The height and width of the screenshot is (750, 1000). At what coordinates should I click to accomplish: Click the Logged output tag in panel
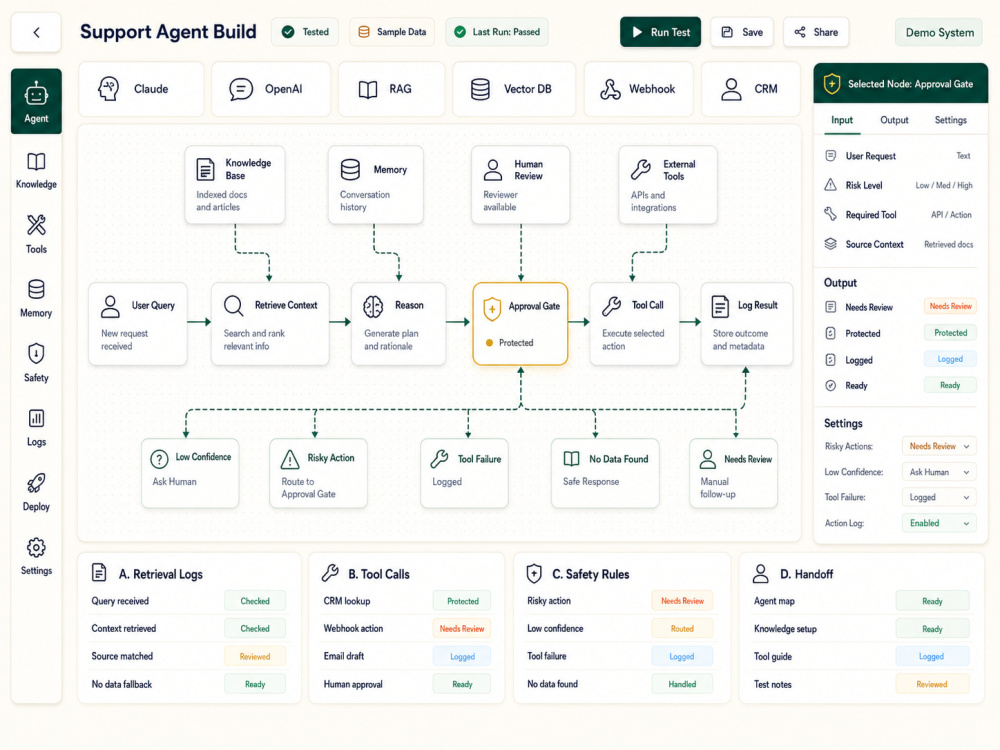pos(950,359)
